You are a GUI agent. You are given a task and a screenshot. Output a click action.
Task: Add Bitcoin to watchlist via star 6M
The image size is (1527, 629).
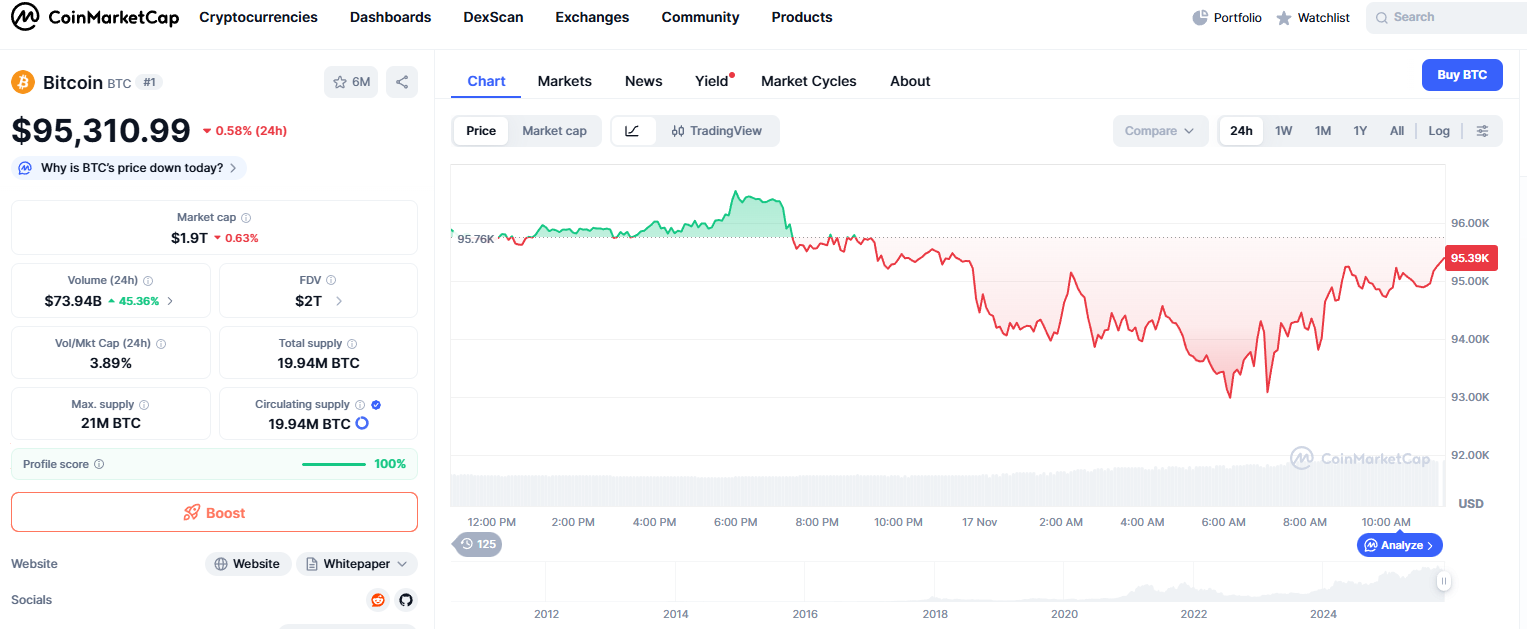(x=351, y=82)
